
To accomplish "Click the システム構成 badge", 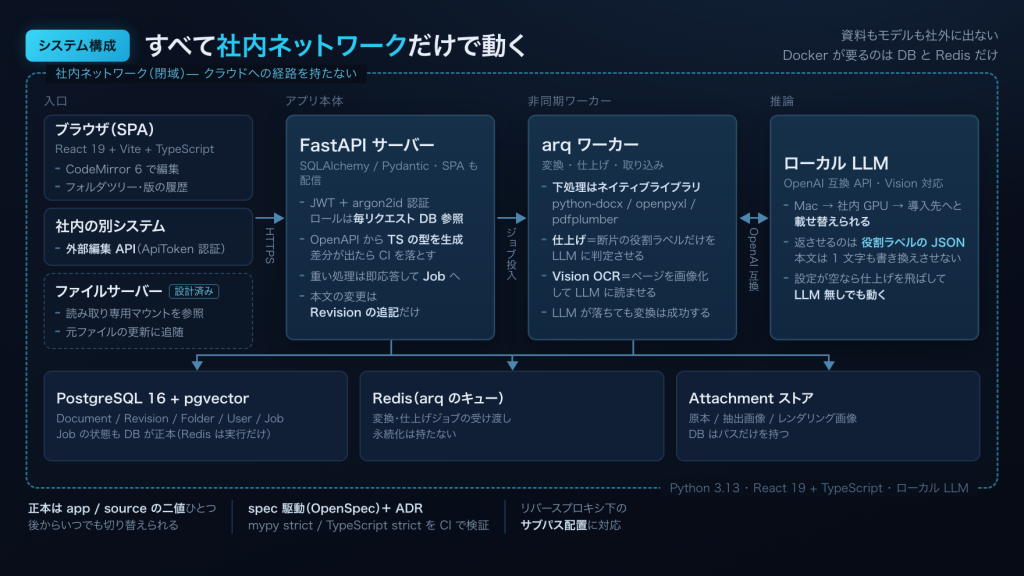I will (78, 46).
